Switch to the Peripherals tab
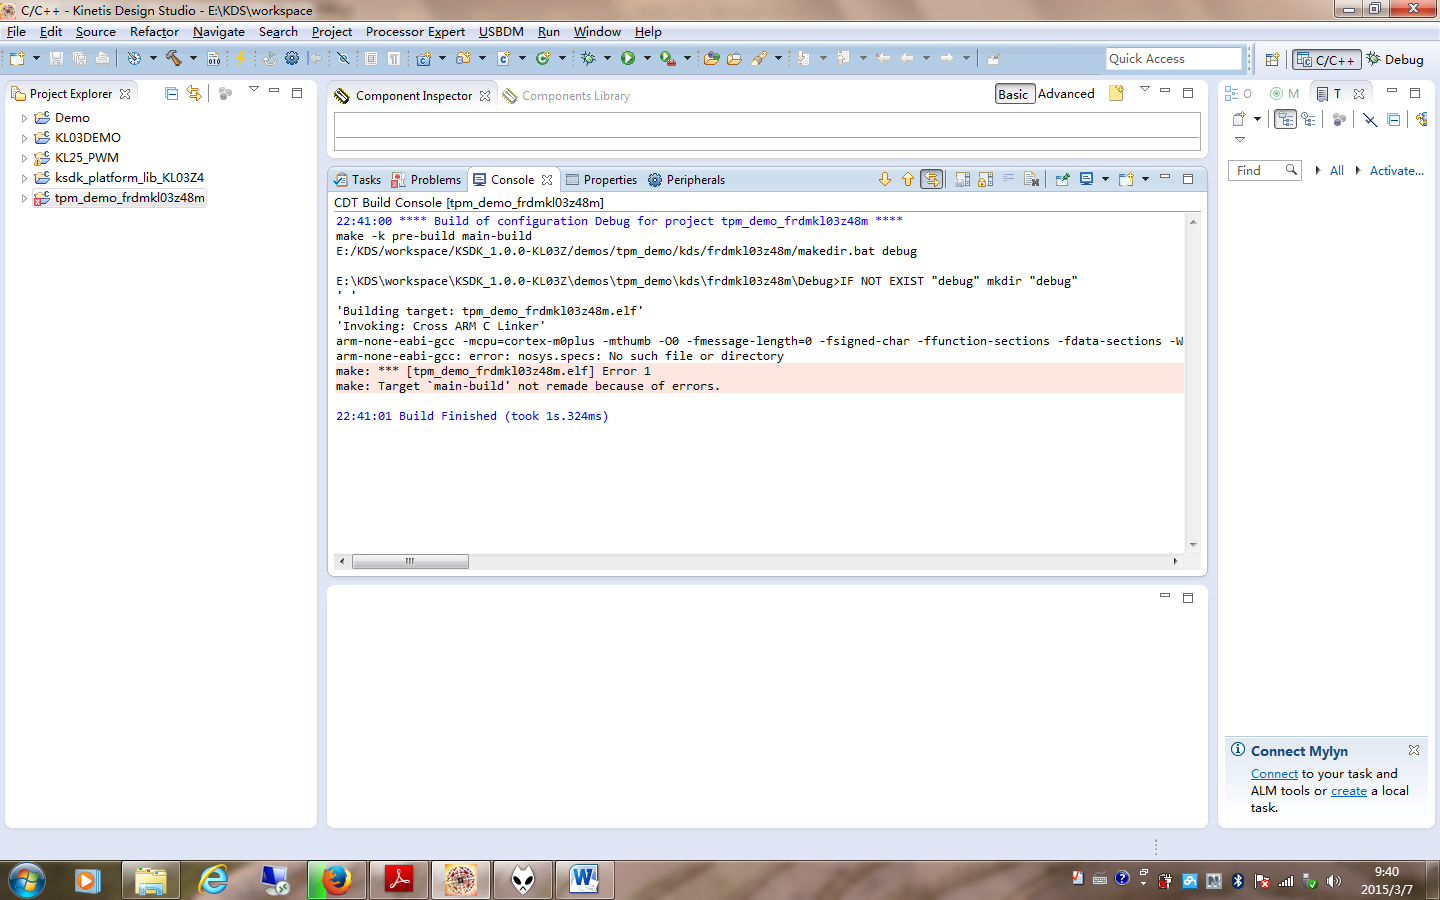1440x900 pixels. point(686,180)
